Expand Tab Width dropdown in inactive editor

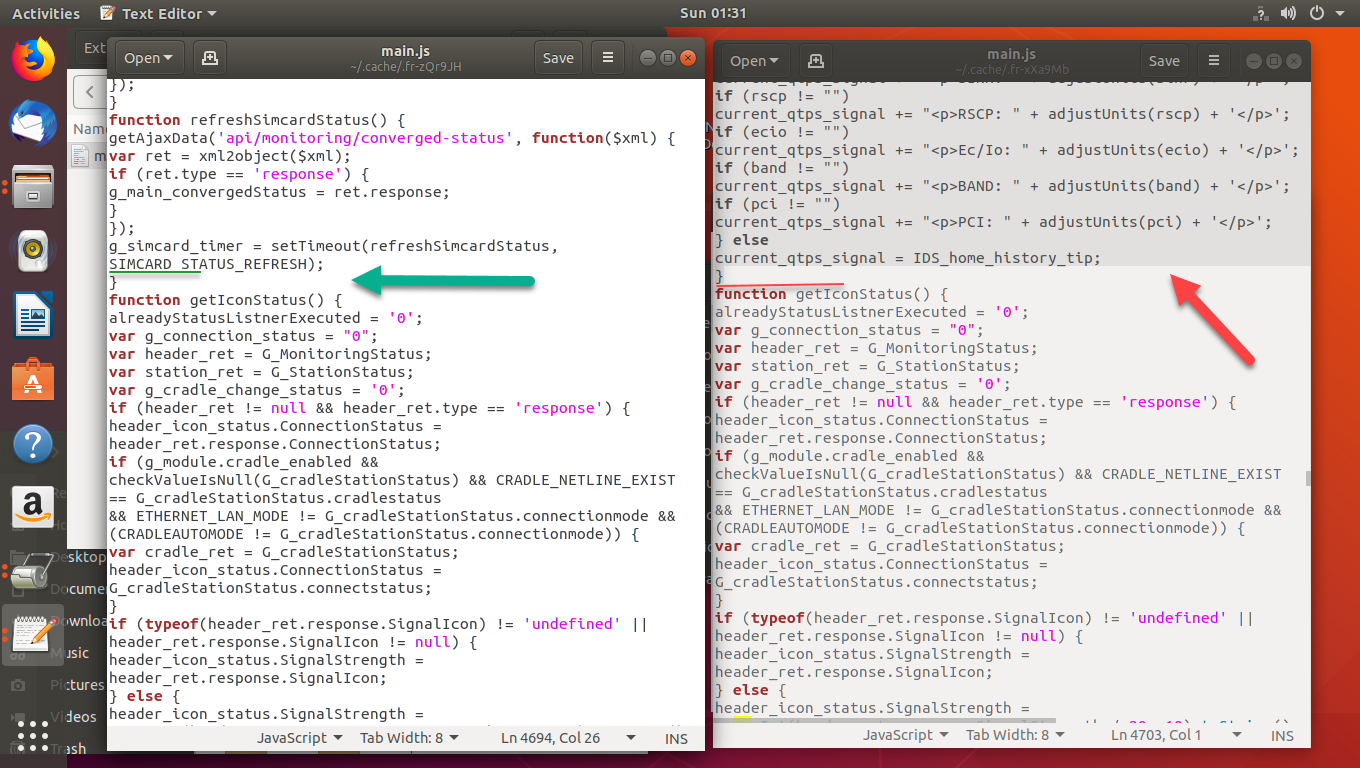click(x=1015, y=735)
